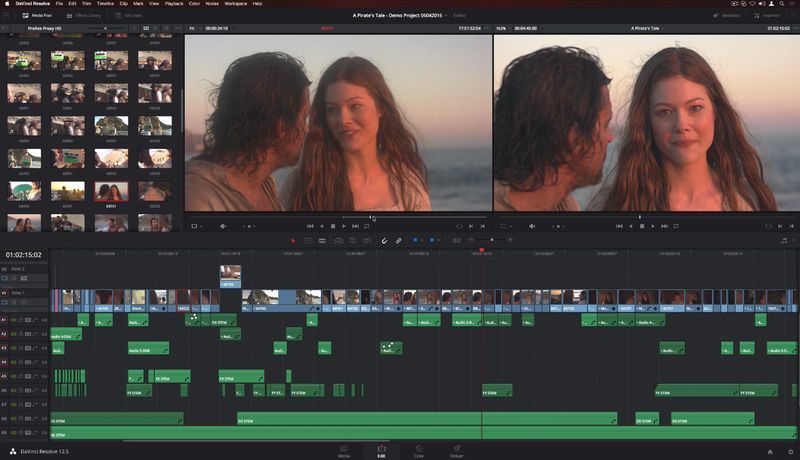Open the Metadata panel
The width and height of the screenshot is (800, 460).
tap(727, 15)
